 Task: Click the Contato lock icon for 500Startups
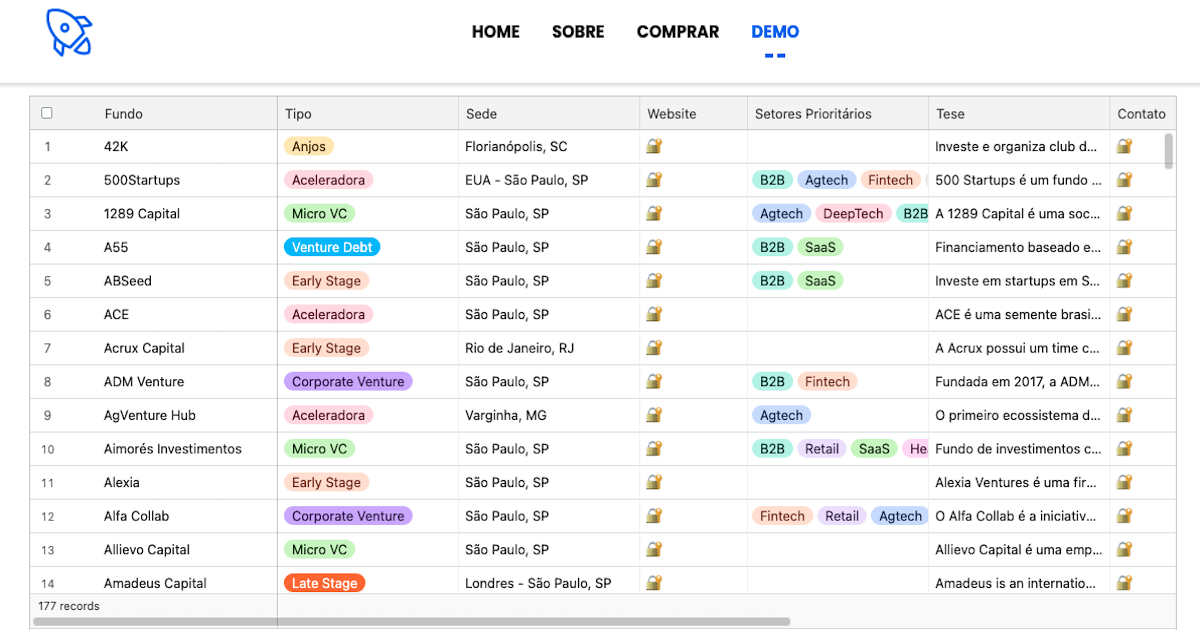1124,180
